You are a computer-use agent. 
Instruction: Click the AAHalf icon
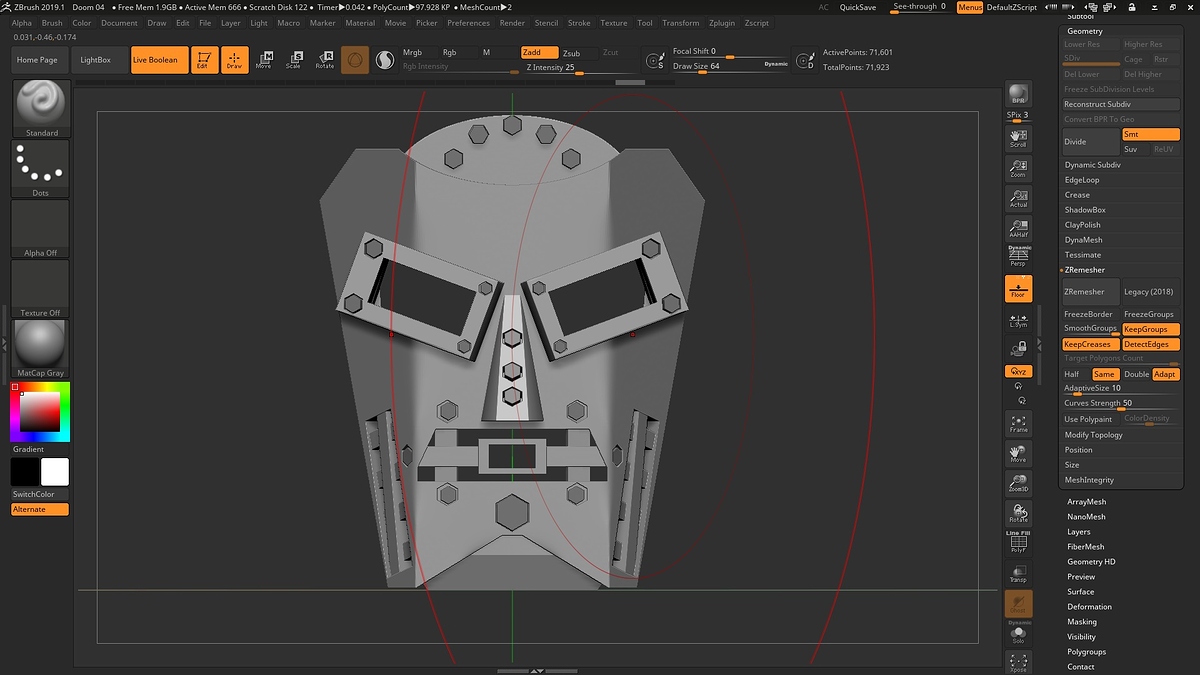pyautogui.click(x=1018, y=228)
